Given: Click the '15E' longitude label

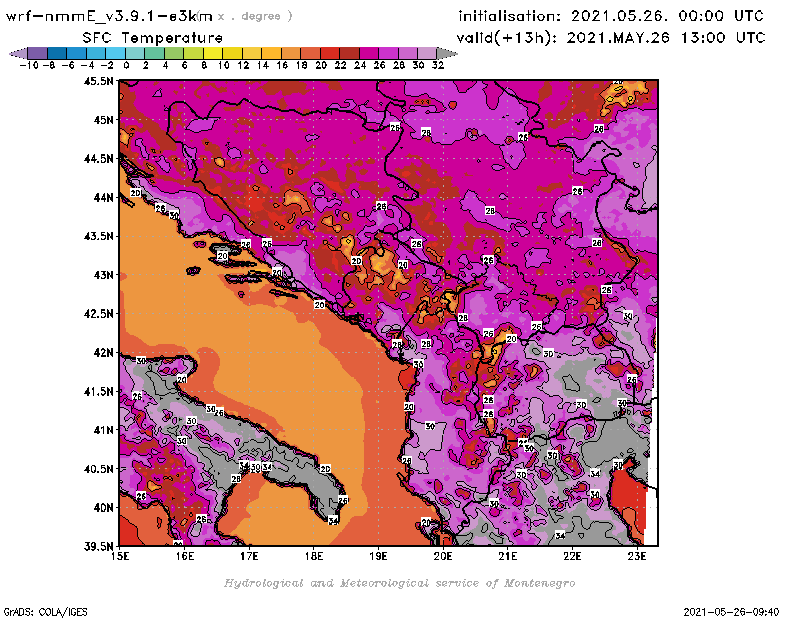Looking at the screenshot, I should (x=120, y=556).
